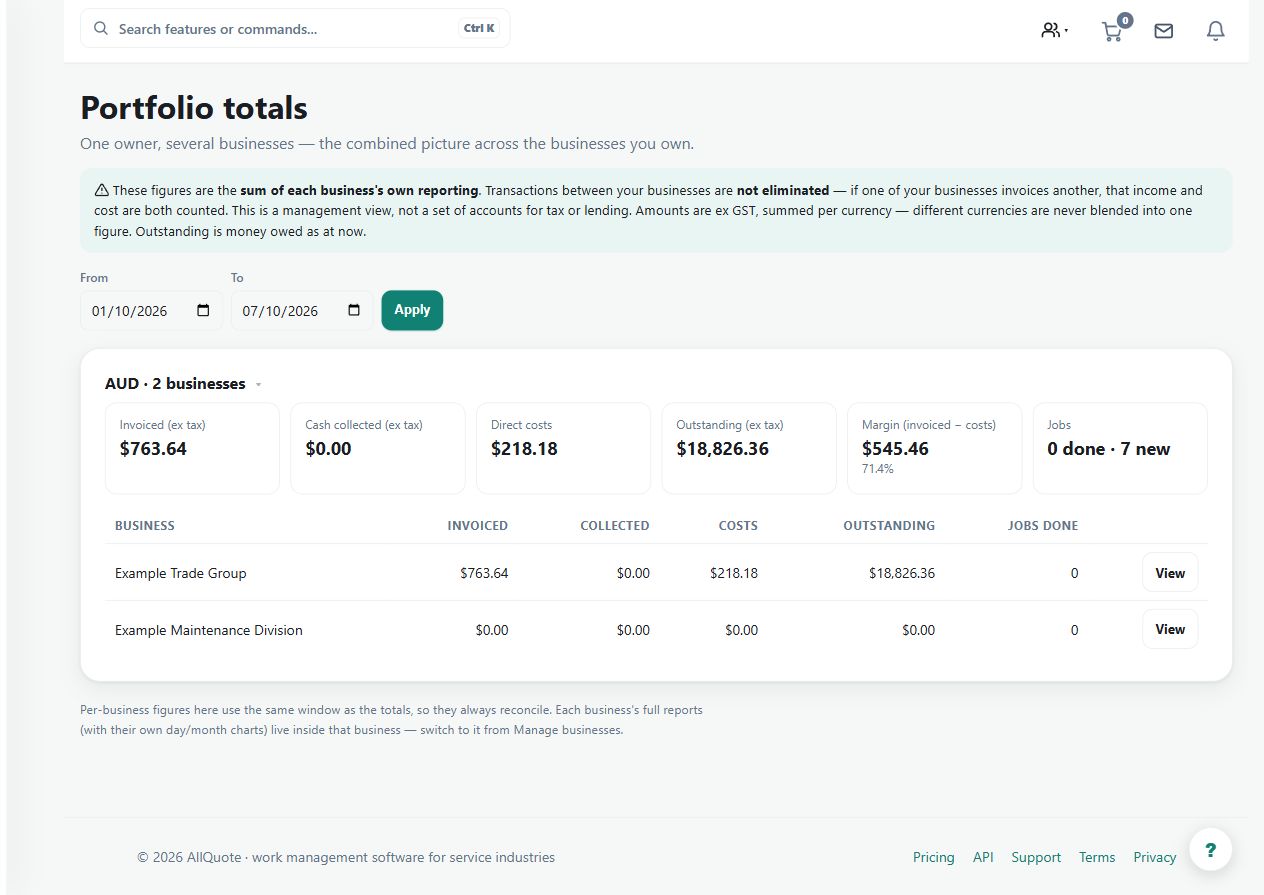Click the INVOICED column header
The image size is (1264, 895).
click(478, 525)
